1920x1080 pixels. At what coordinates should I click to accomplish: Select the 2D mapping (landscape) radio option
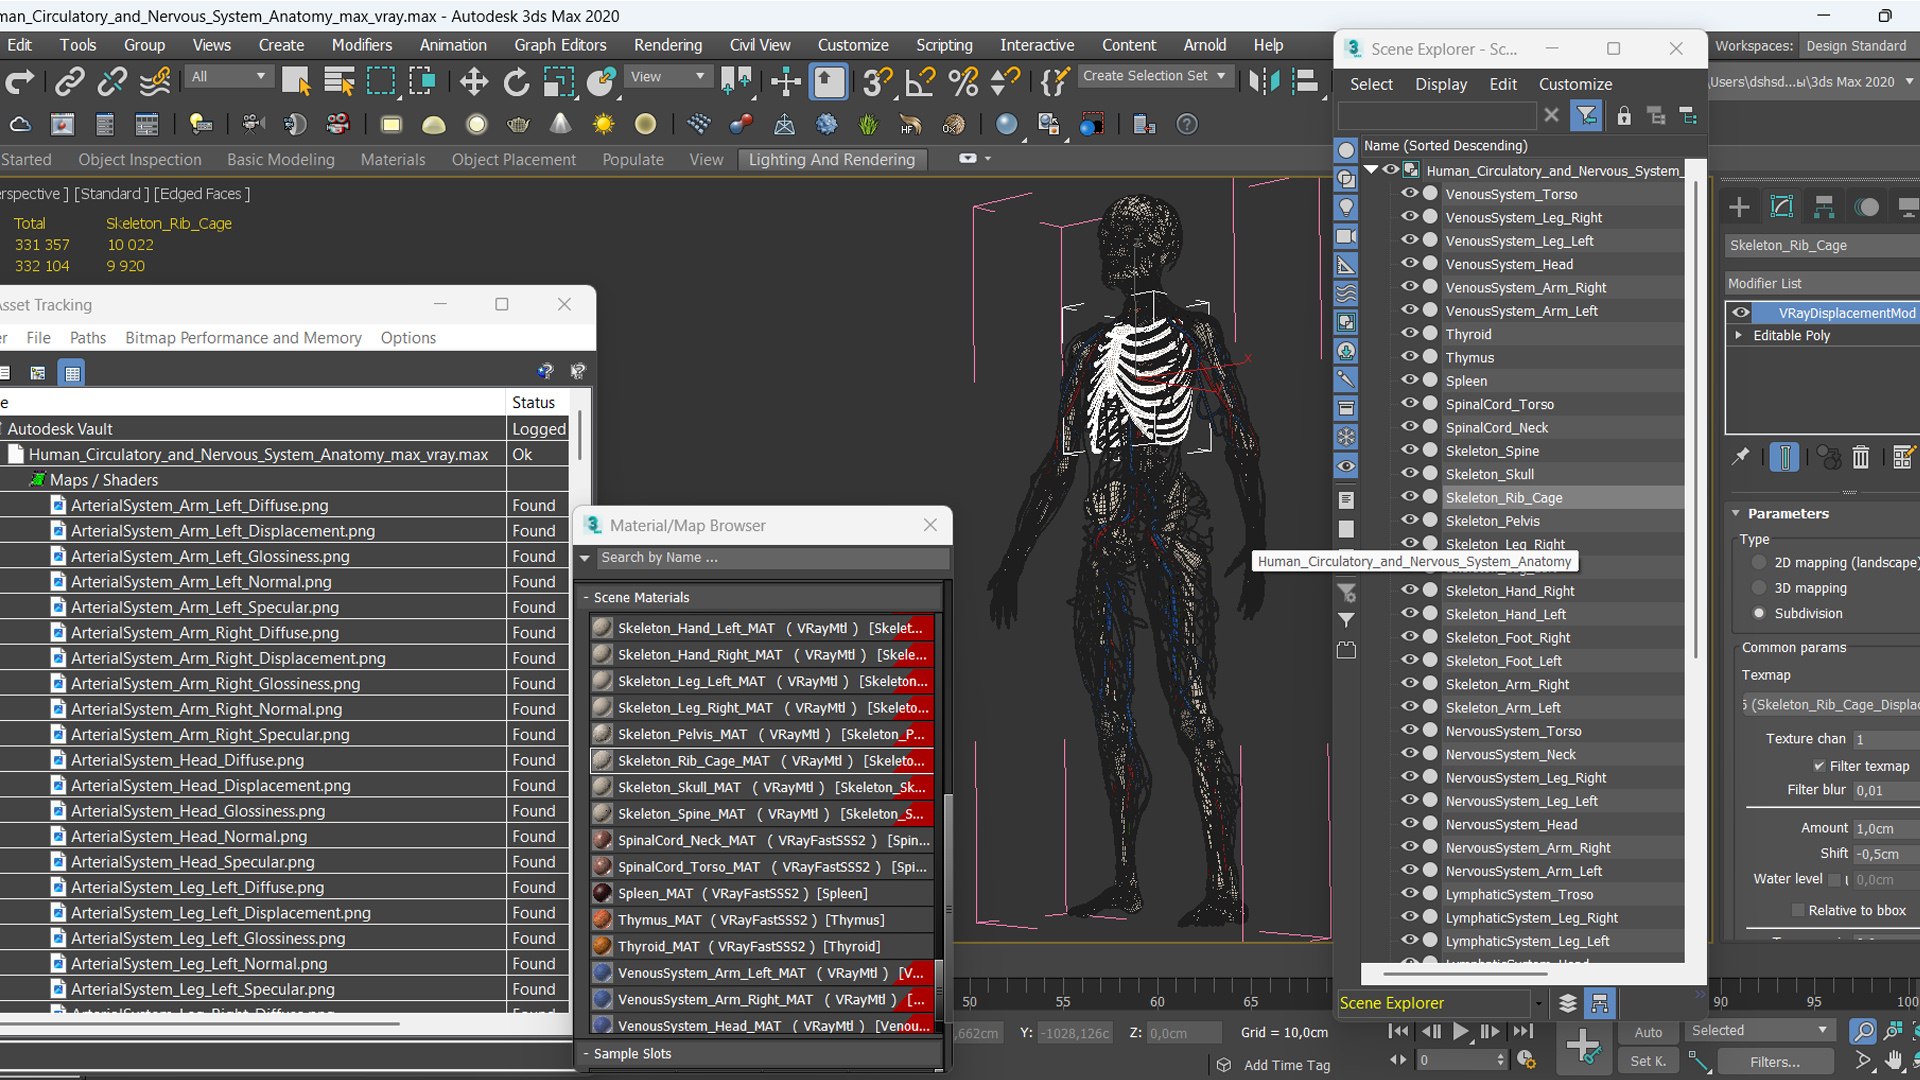pyautogui.click(x=1759, y=563)
